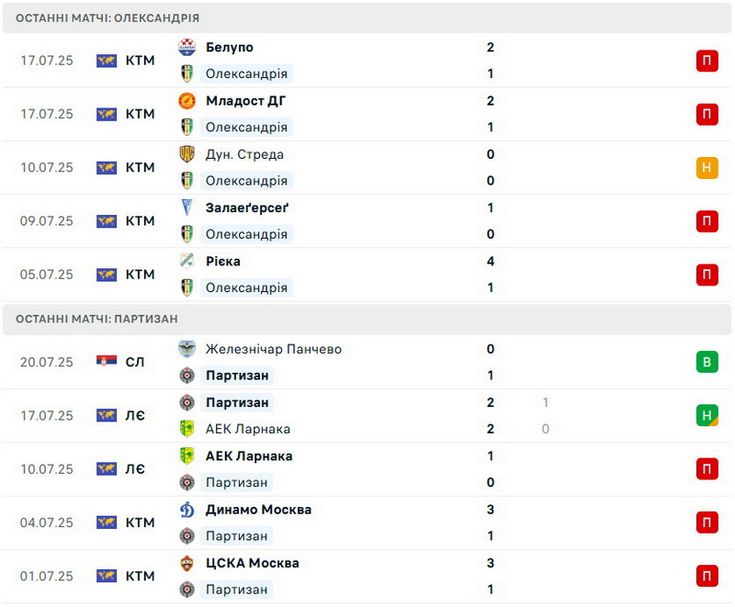Click the green В win badge
Screen dimensions: 735x607
click(707, 362)
